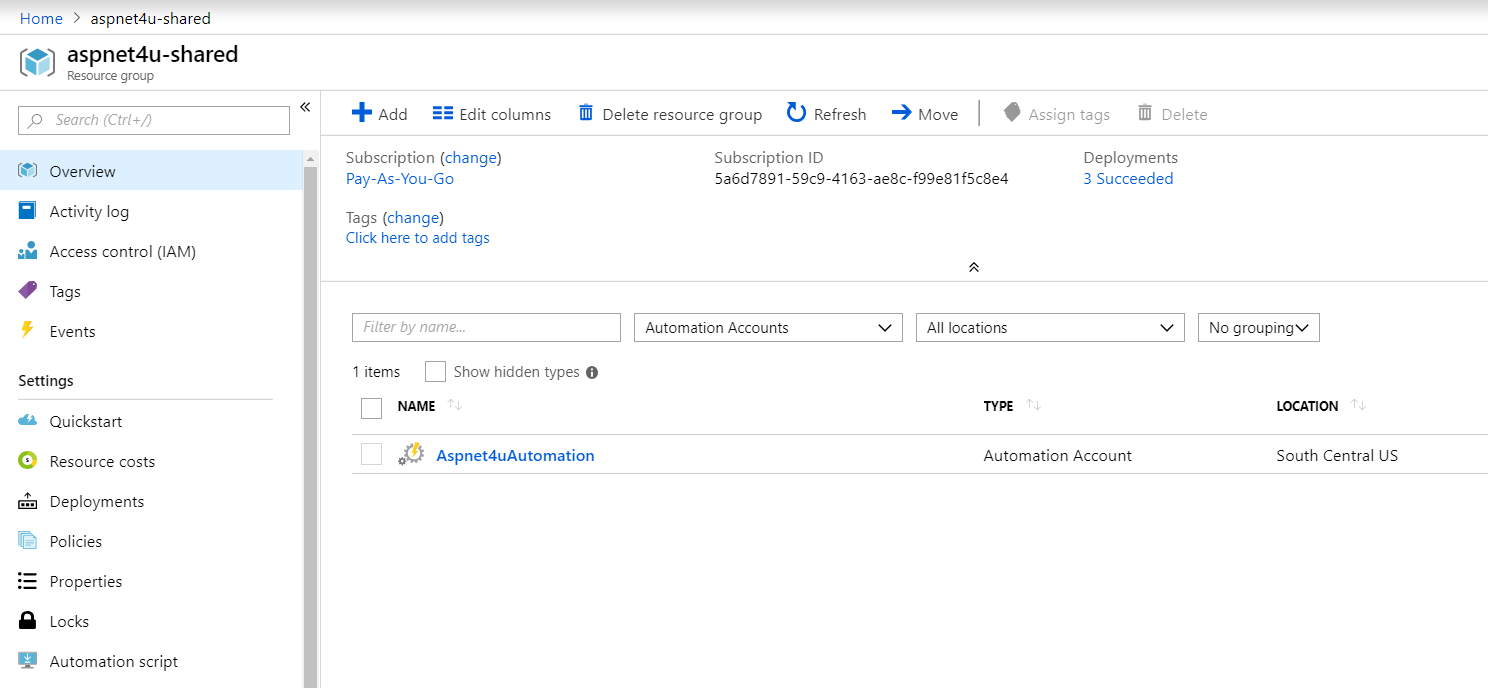The width and height of the screenshot is (1488, 688).
Task: Click the Edit columns icon
Action: tap(443, 113)
